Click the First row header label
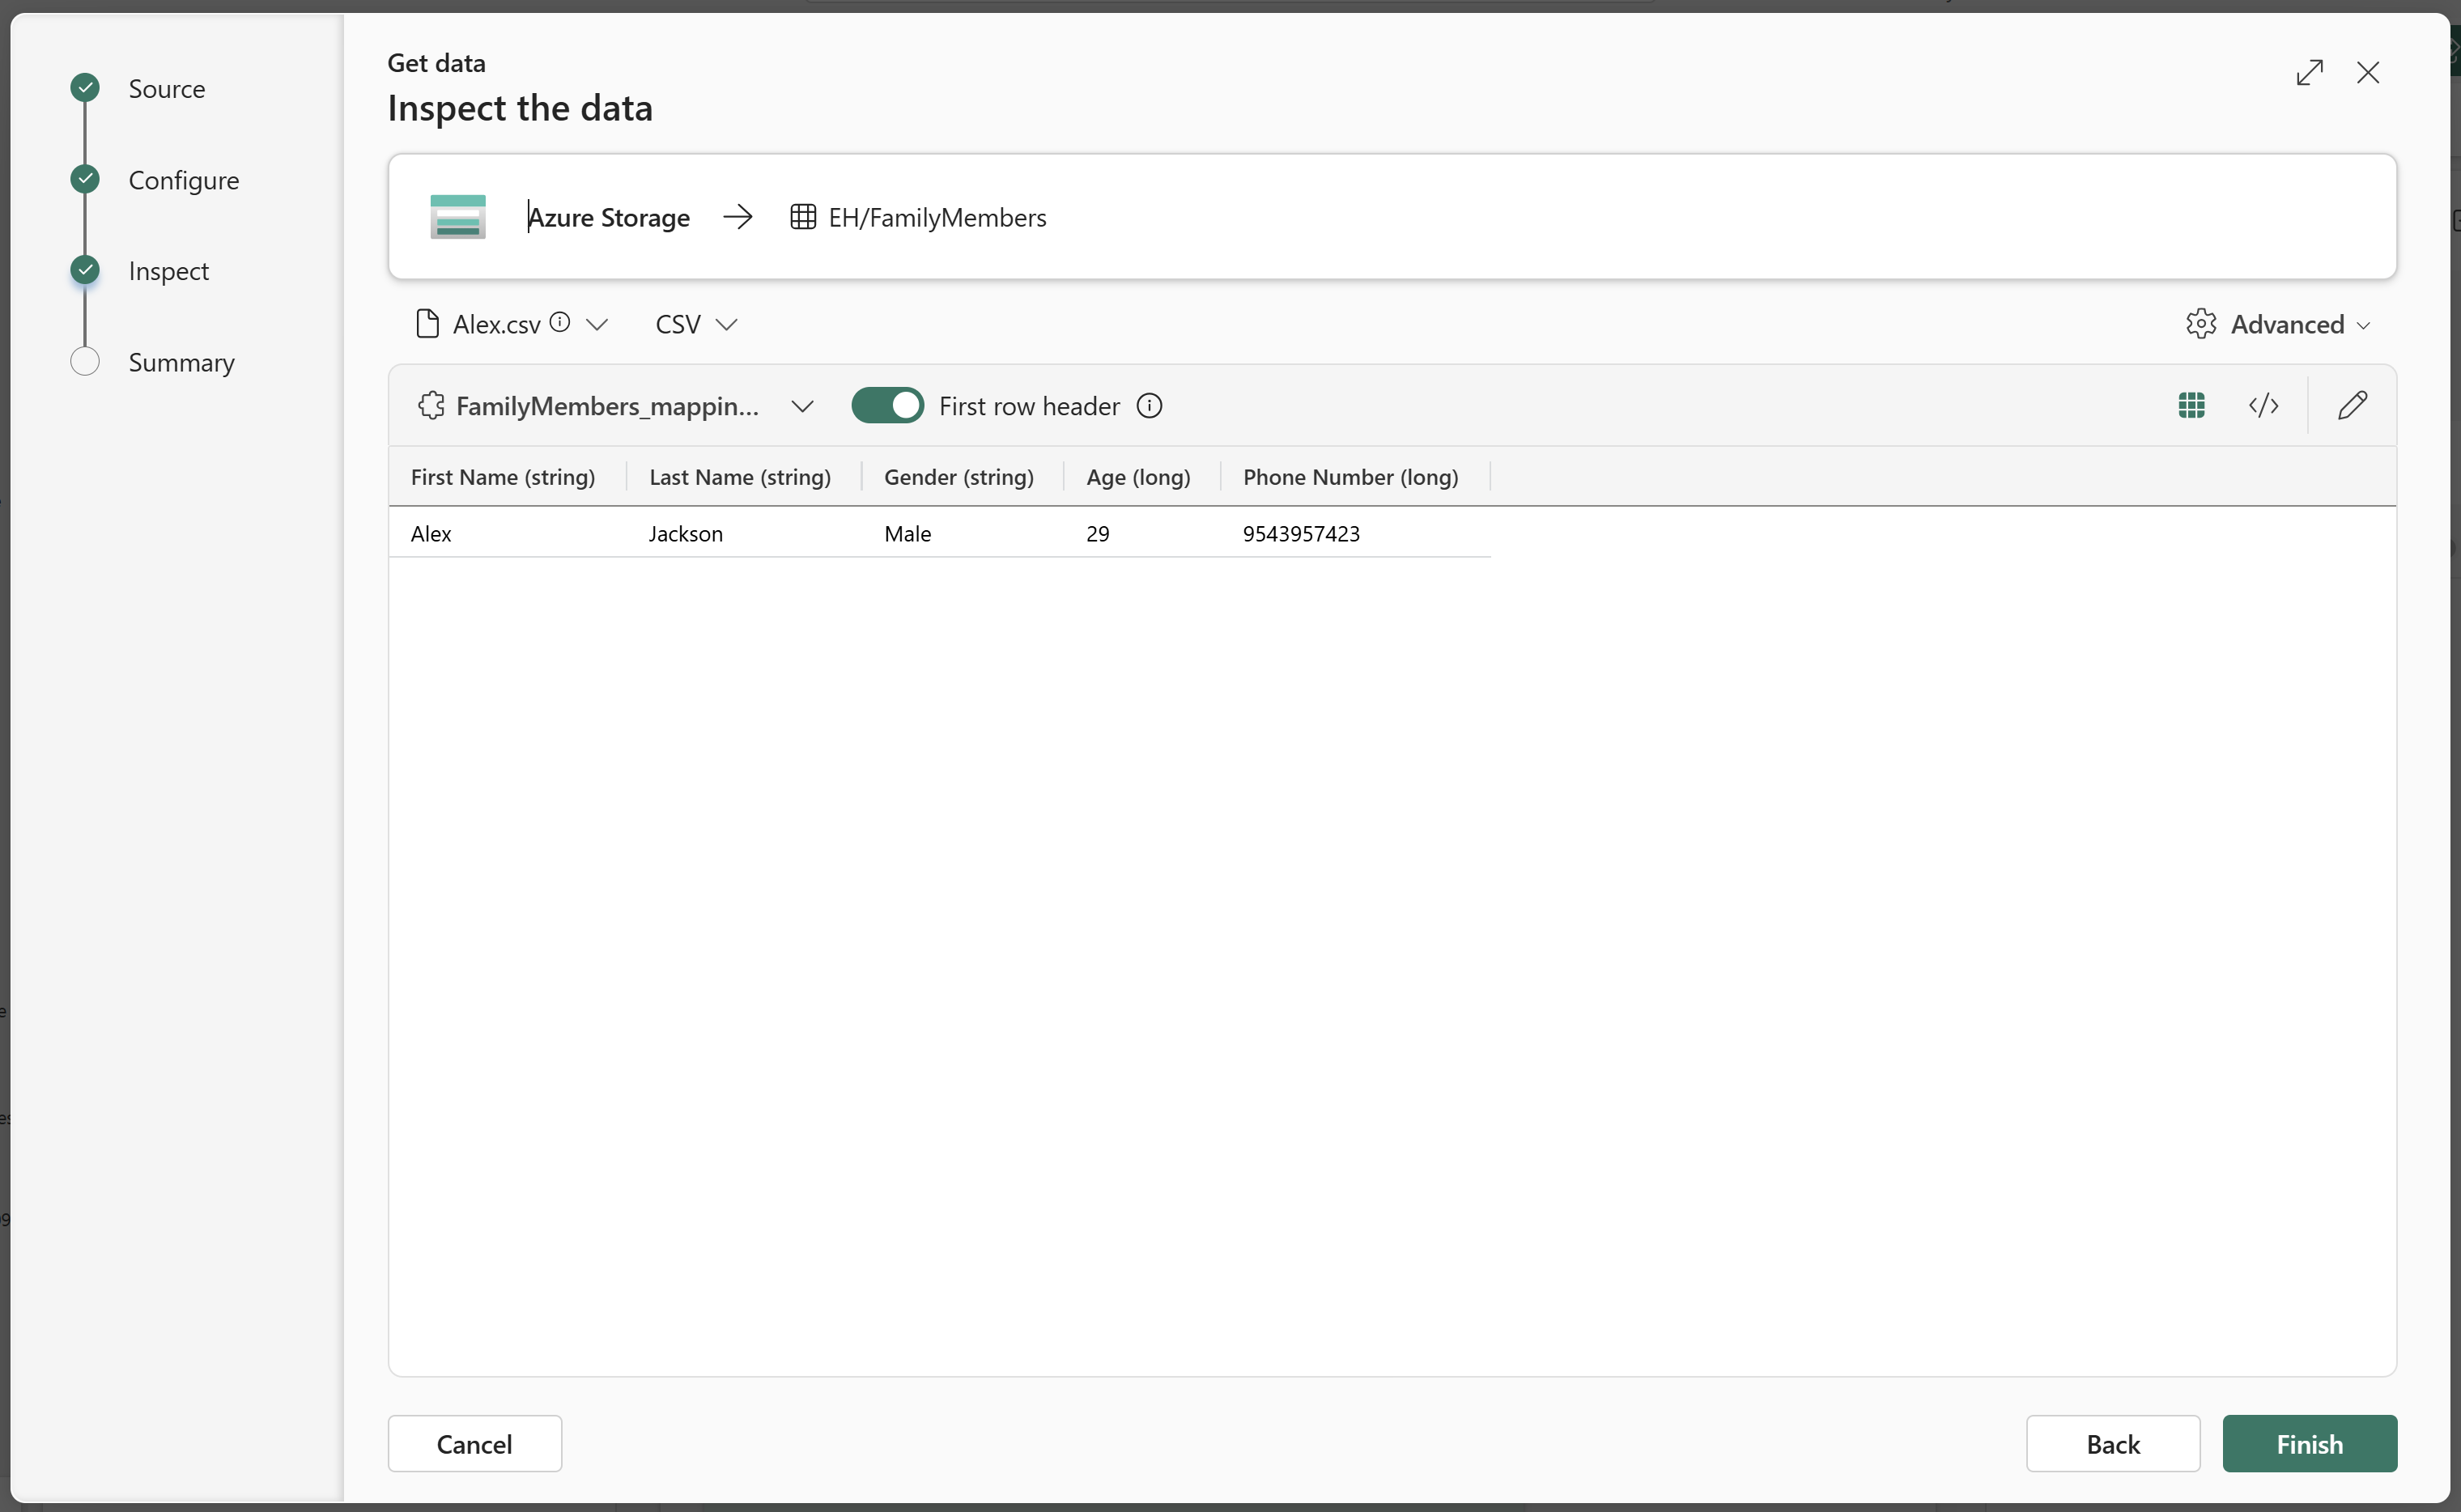2461x1512 pixels. tap(1029, 406)
